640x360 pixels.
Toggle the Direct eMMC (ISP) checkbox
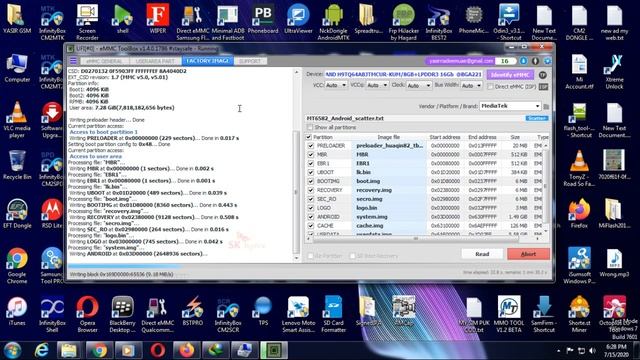click(x=490, y=87)
